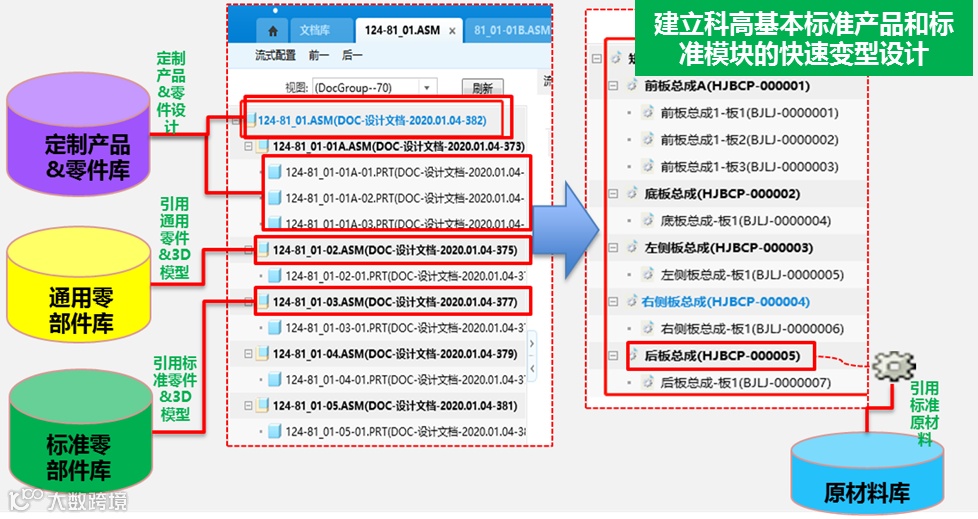The width and height of the screenshot is (978, 519).
Task: Collapse the 左侧板总成(HJBCP-000003) node
Action: coord(613,248)
